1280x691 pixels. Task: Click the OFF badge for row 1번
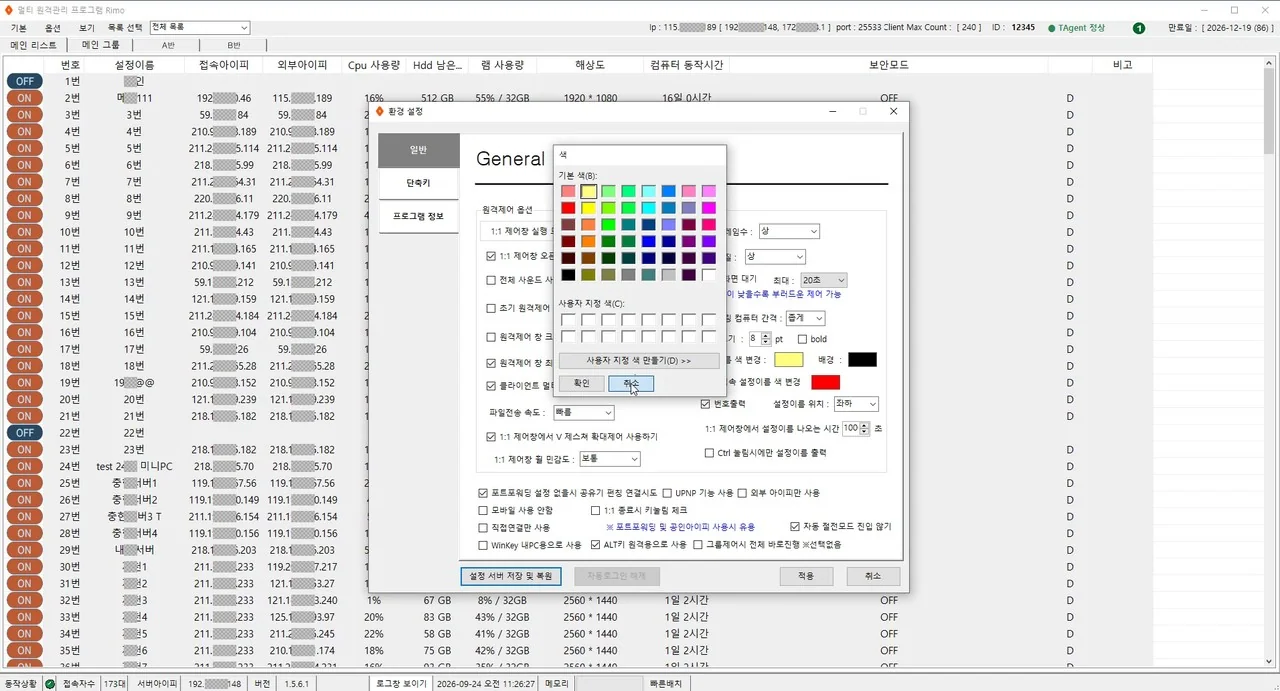(x=24, y=81)
